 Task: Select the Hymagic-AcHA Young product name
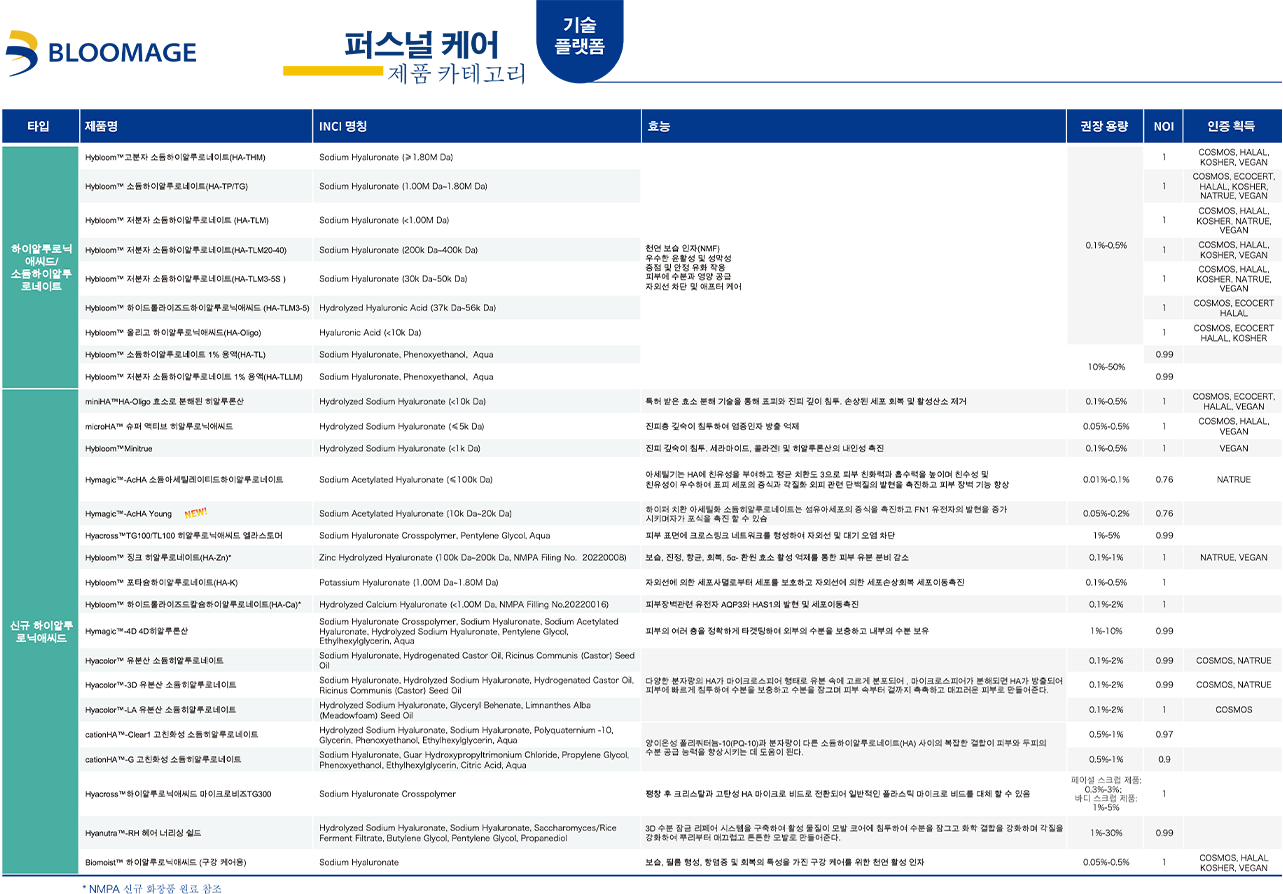128,513
